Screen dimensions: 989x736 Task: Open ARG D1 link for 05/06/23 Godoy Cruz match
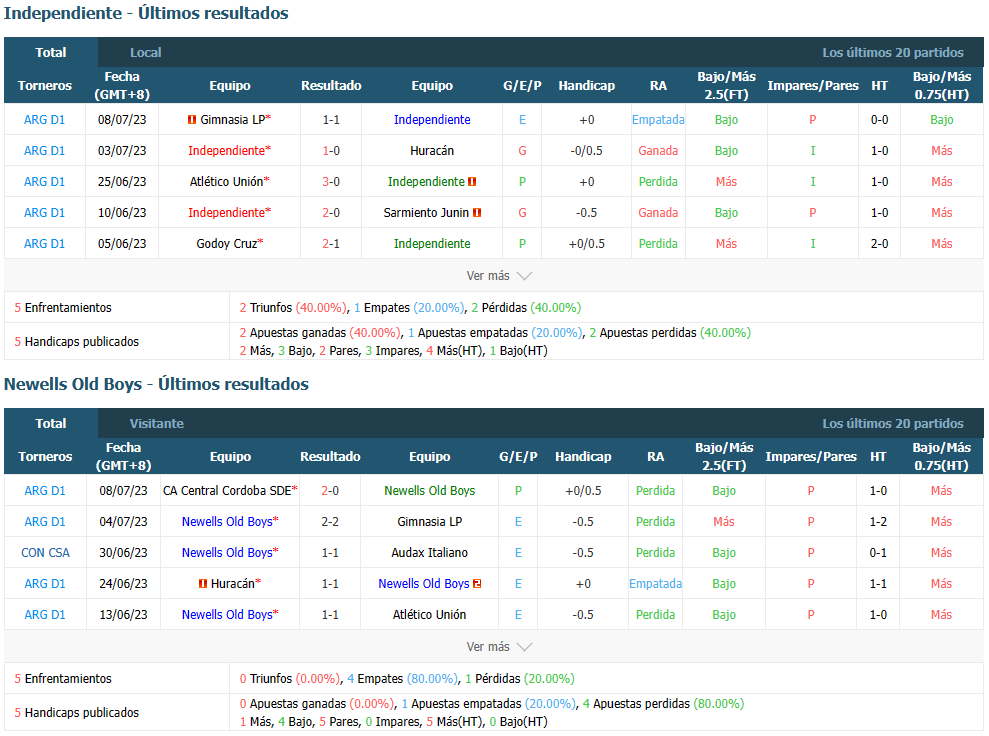(44, 243)
